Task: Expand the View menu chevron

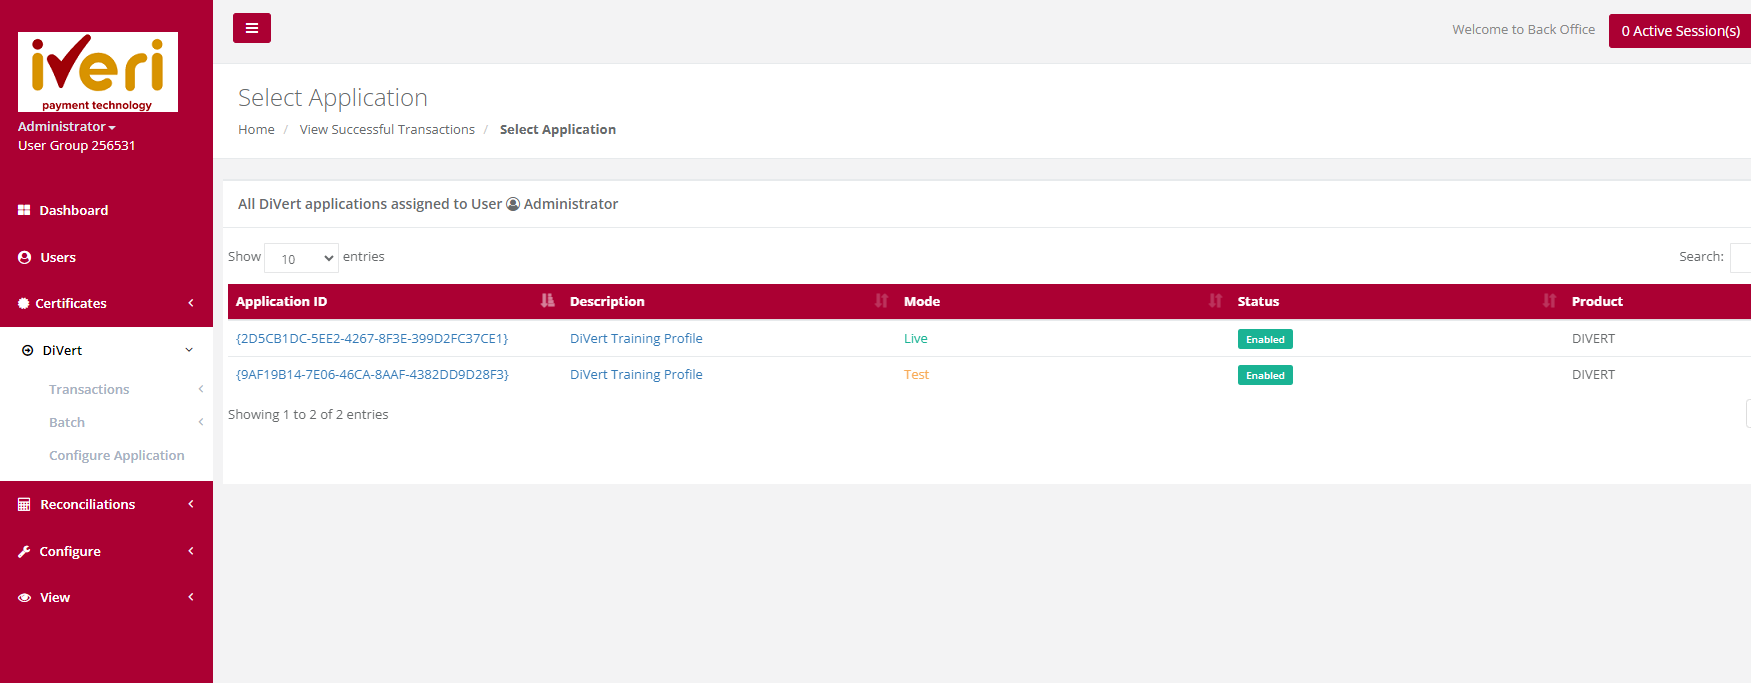Action: click(x=191, y=597)
